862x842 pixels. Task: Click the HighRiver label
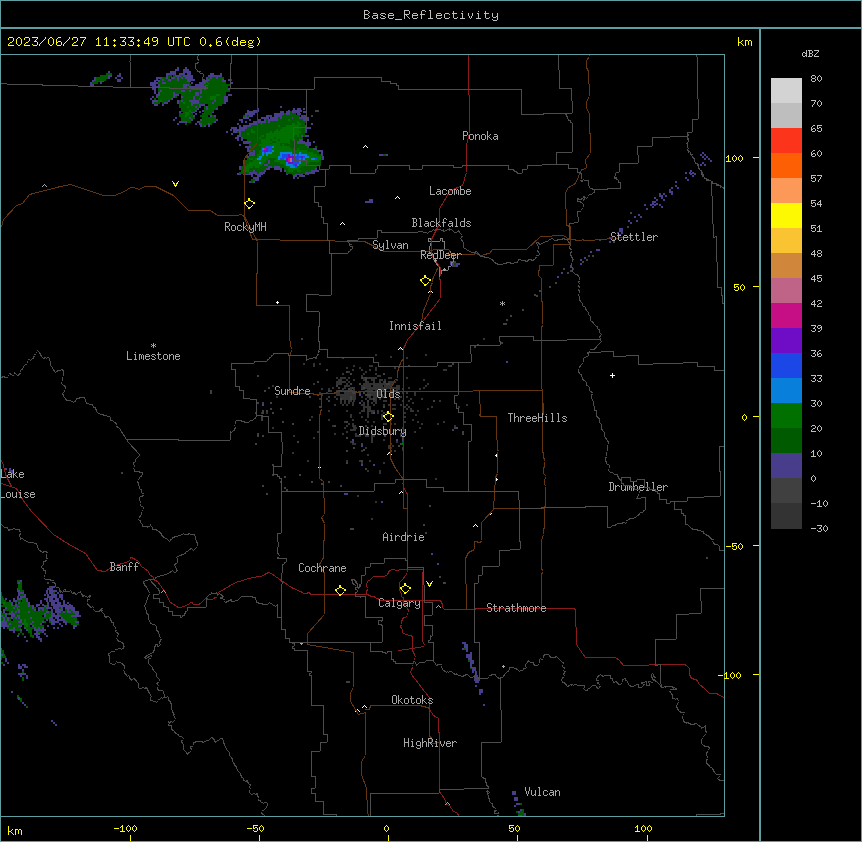click(430, 743)
